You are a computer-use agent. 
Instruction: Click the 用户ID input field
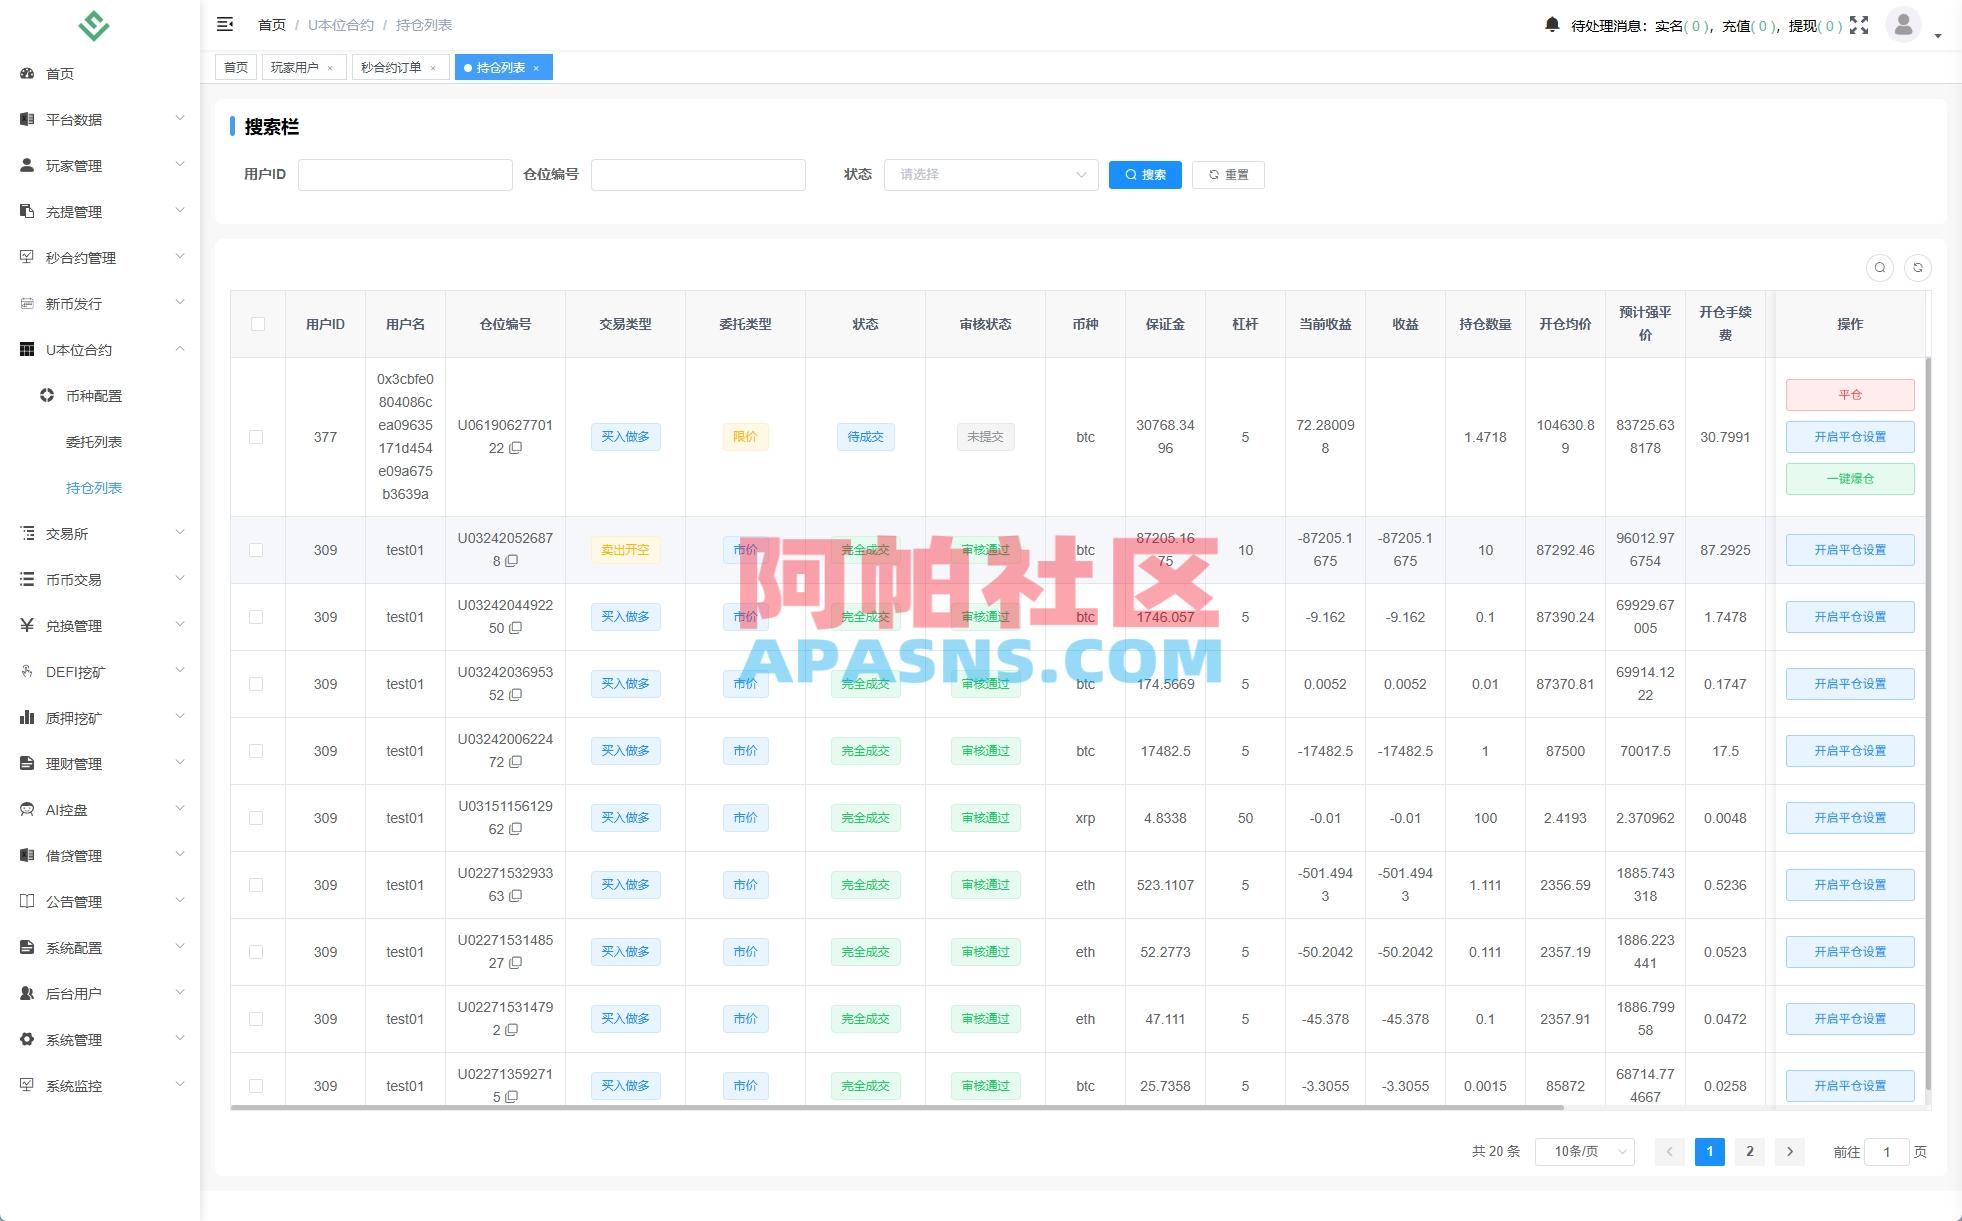tap(405, 174)
